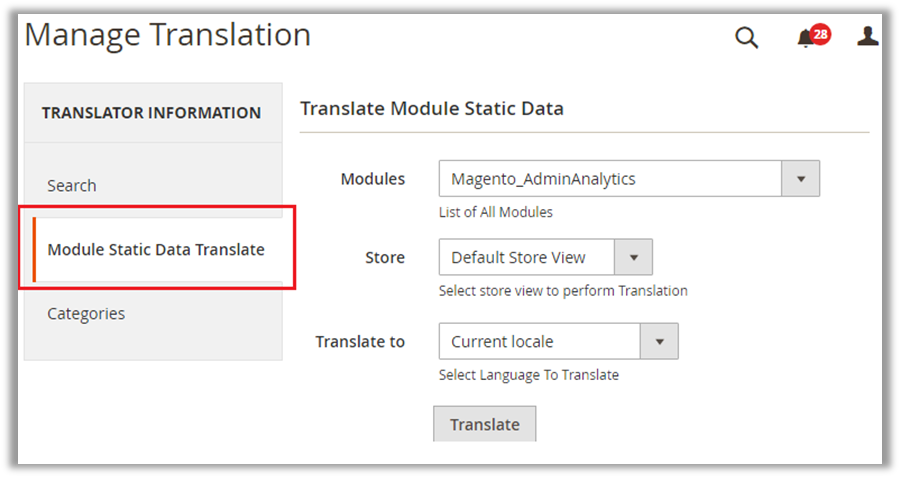Screen dimensions: 901x478
Task: Open the Modules dropdown showing Magento_AdminAnalytics
Action: tap(610, 179)
